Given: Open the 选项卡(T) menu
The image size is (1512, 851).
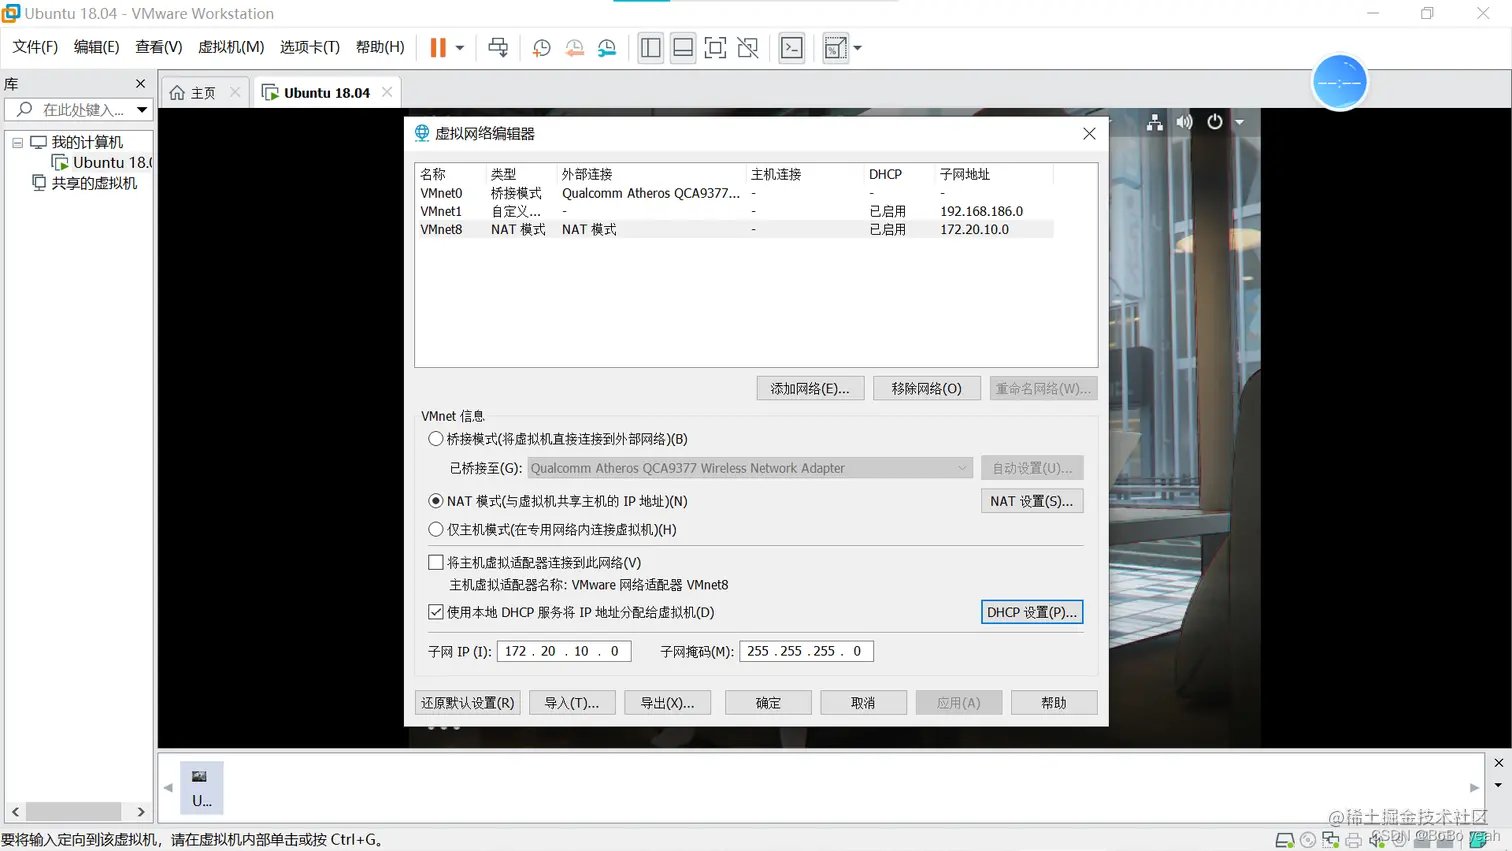Looking at the screenshot, I should [310, 47].
